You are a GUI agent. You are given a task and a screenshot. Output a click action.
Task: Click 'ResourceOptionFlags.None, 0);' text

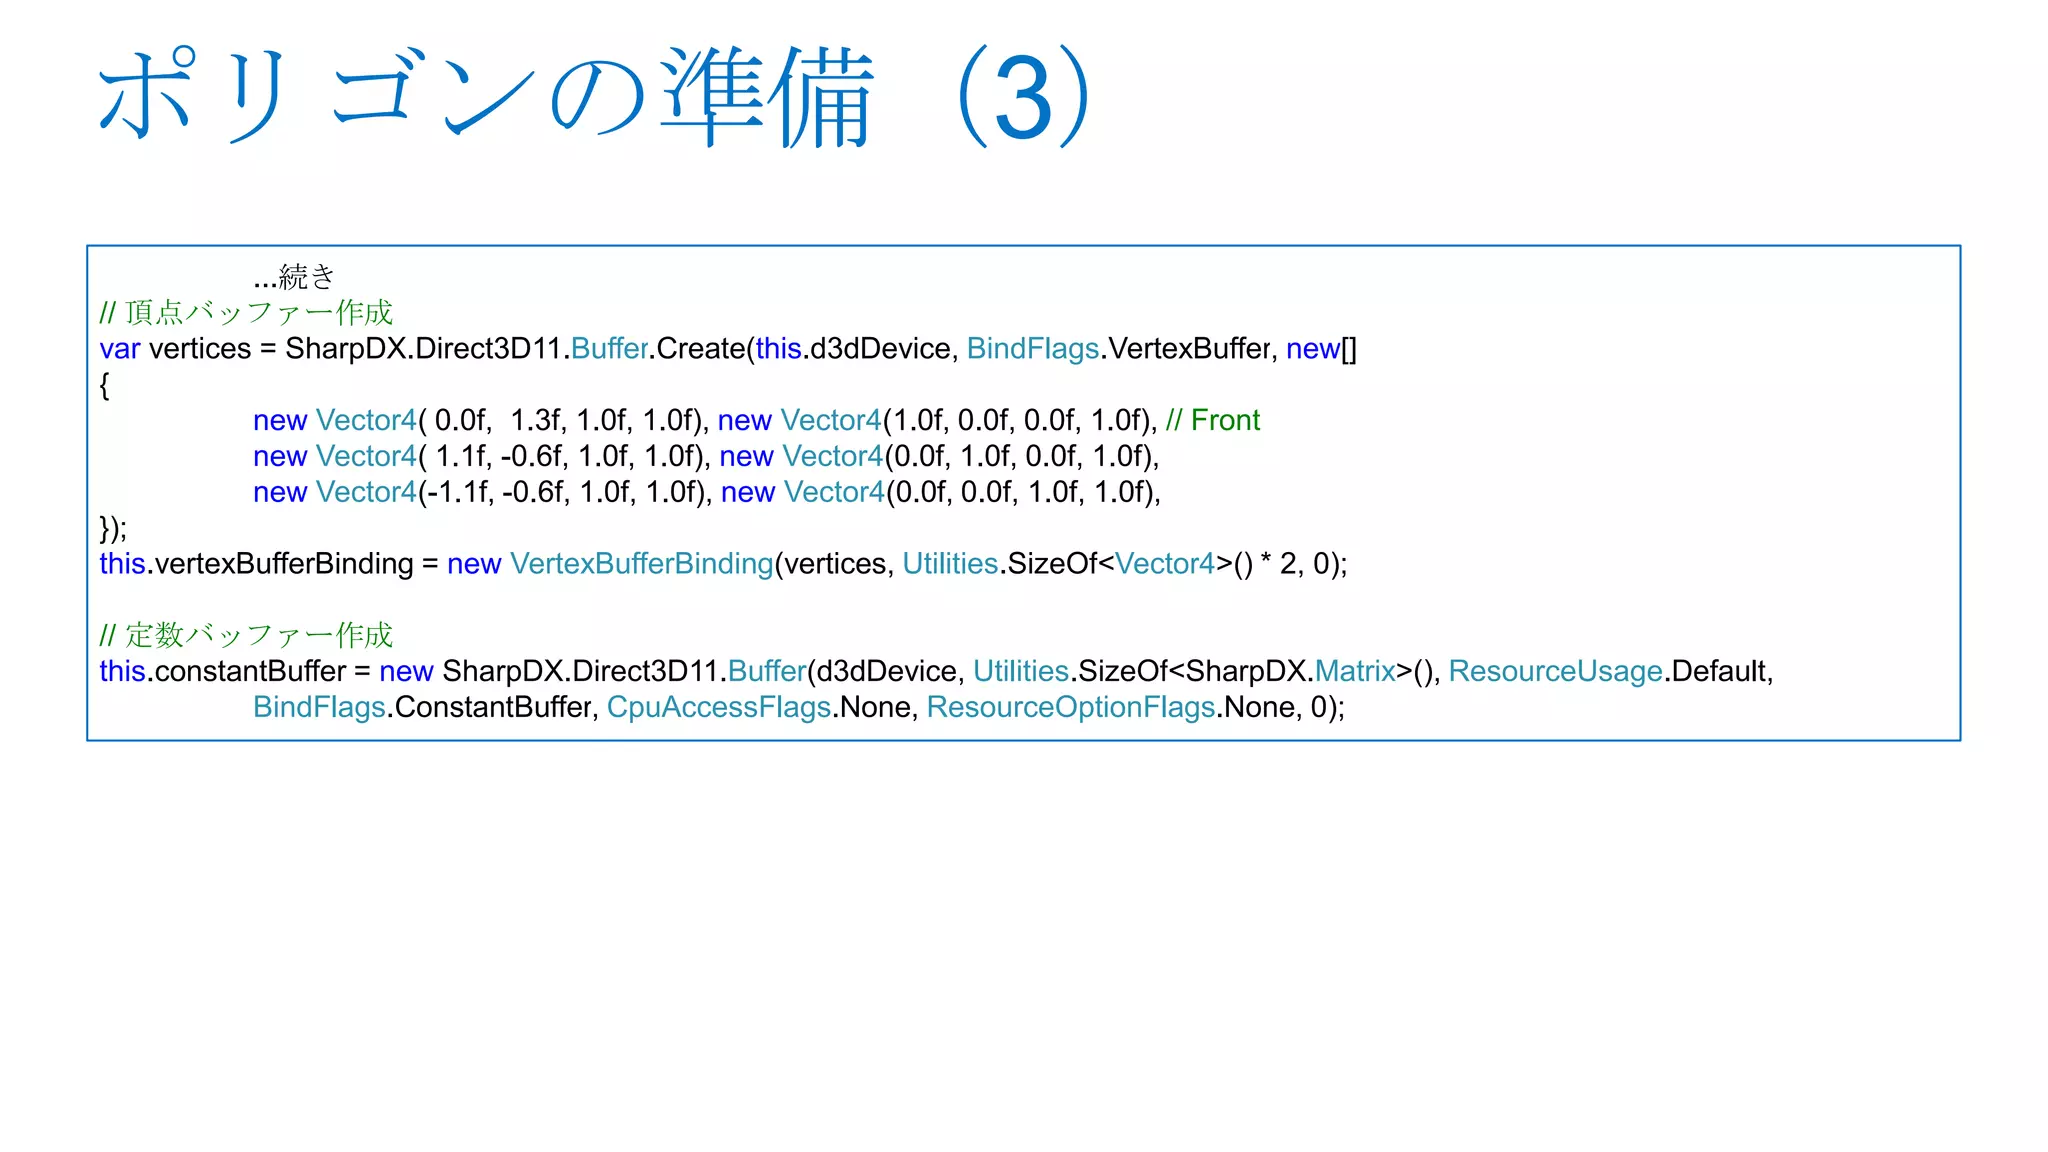[1136, 707]
